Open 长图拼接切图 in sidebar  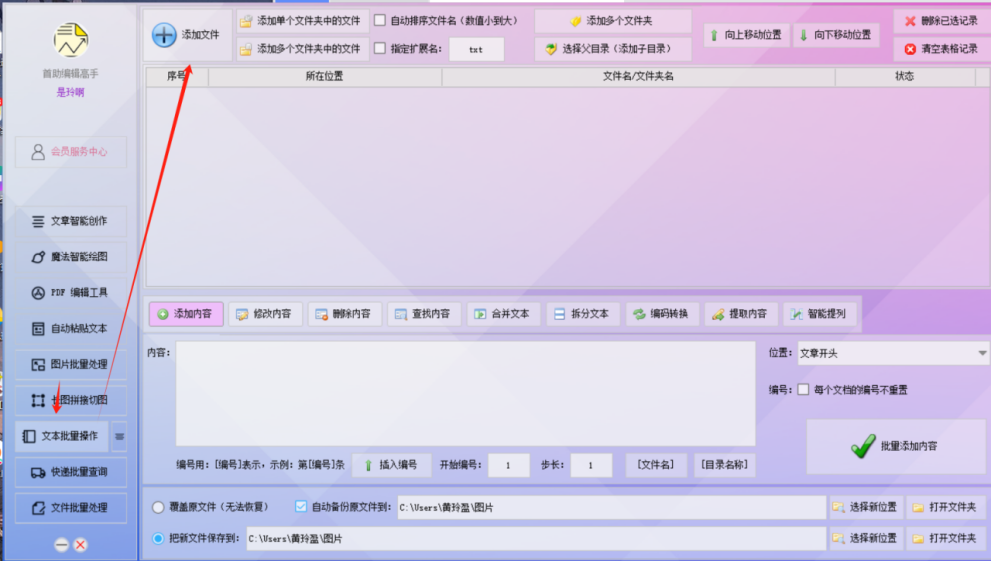pos(71,400)
